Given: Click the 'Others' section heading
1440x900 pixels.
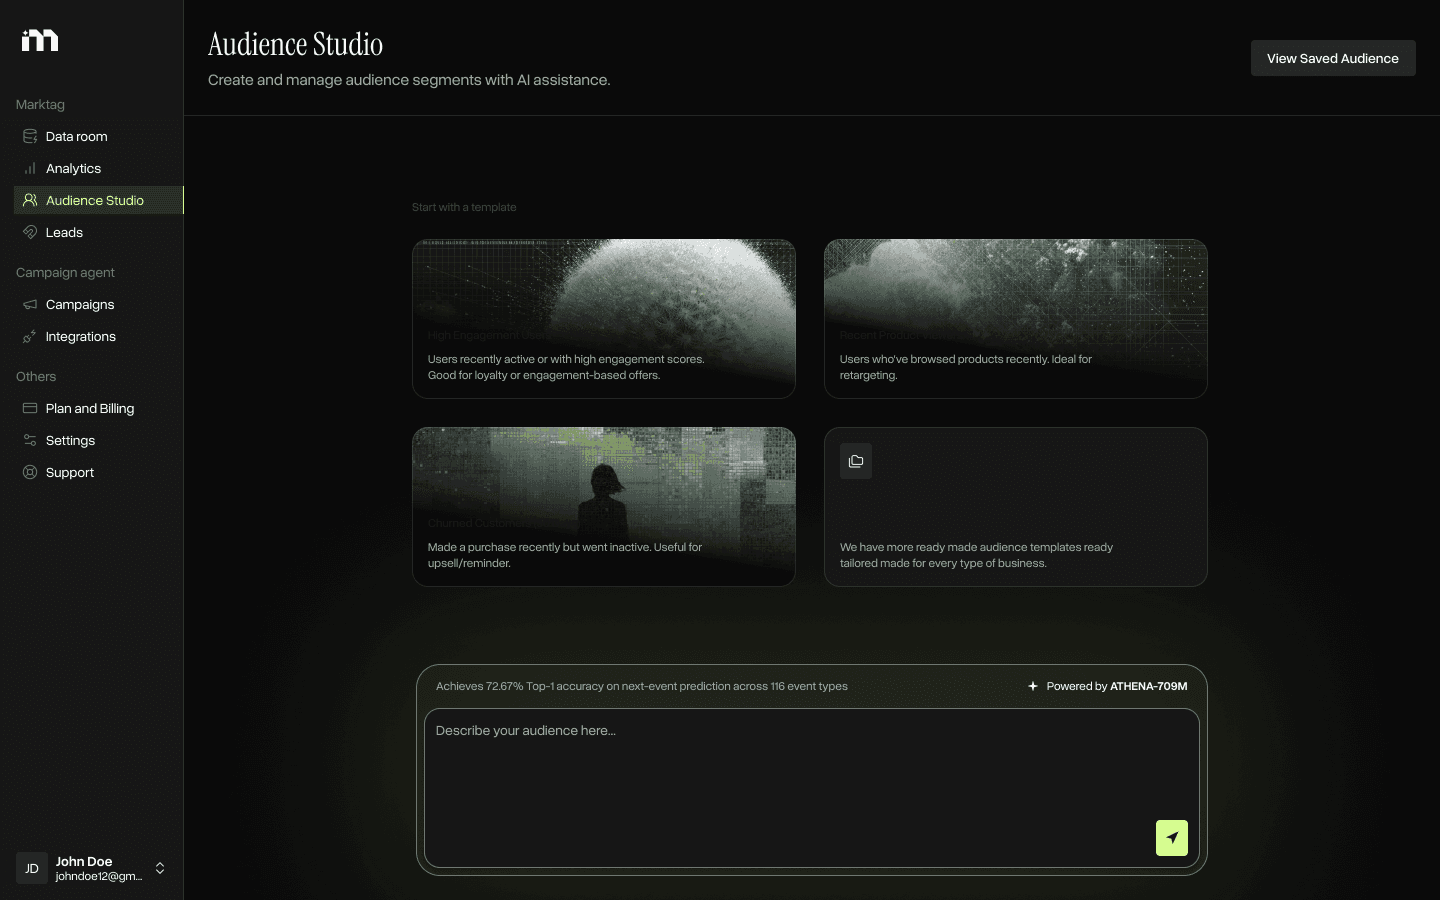Looking at the screenshot, I should point(36,376).
